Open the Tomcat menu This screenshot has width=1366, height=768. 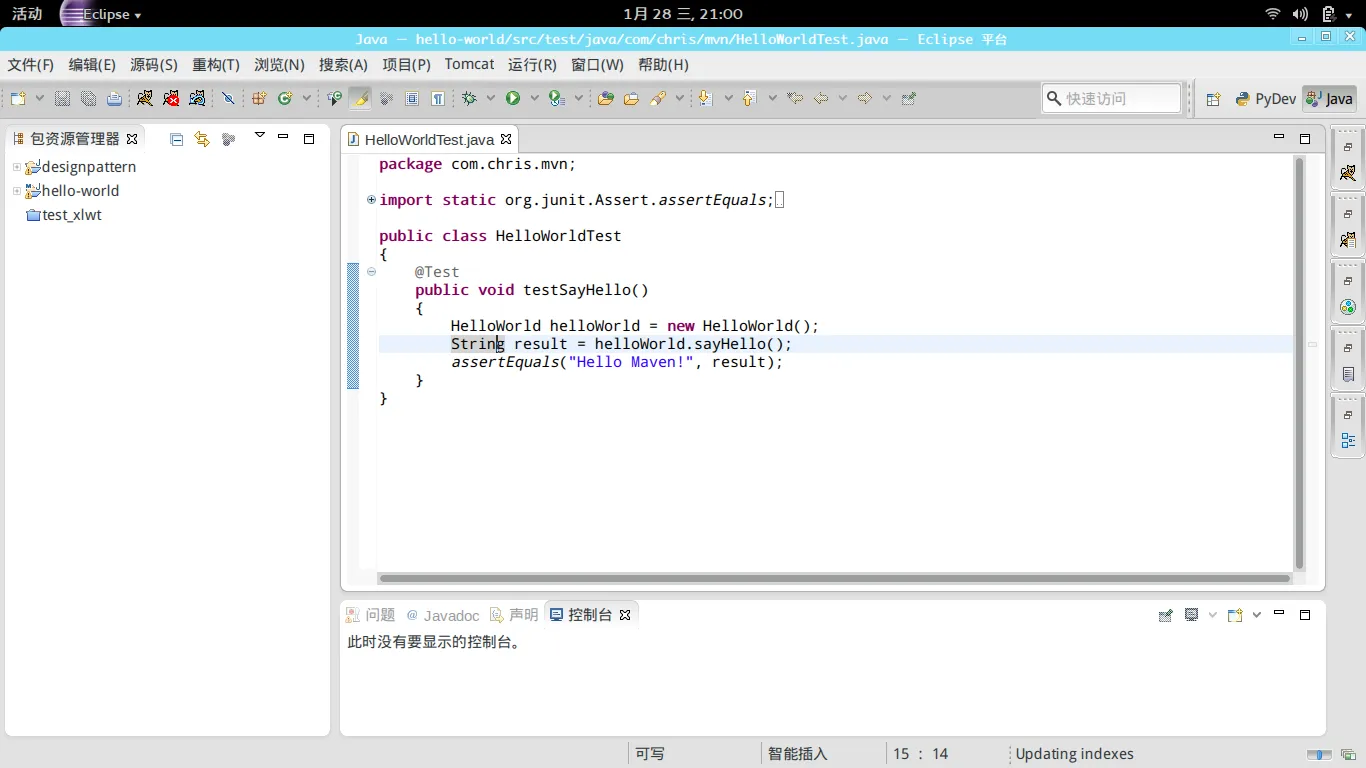[469, 64]
